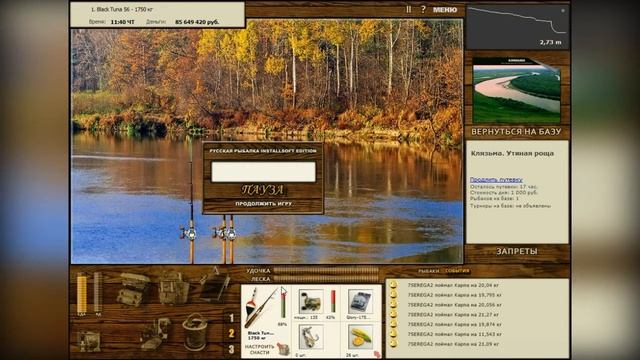Screen dimensions: 640x360
Task: Click event row 'Карпа на 21,09 кг'
Action: (x=453, y=344)
